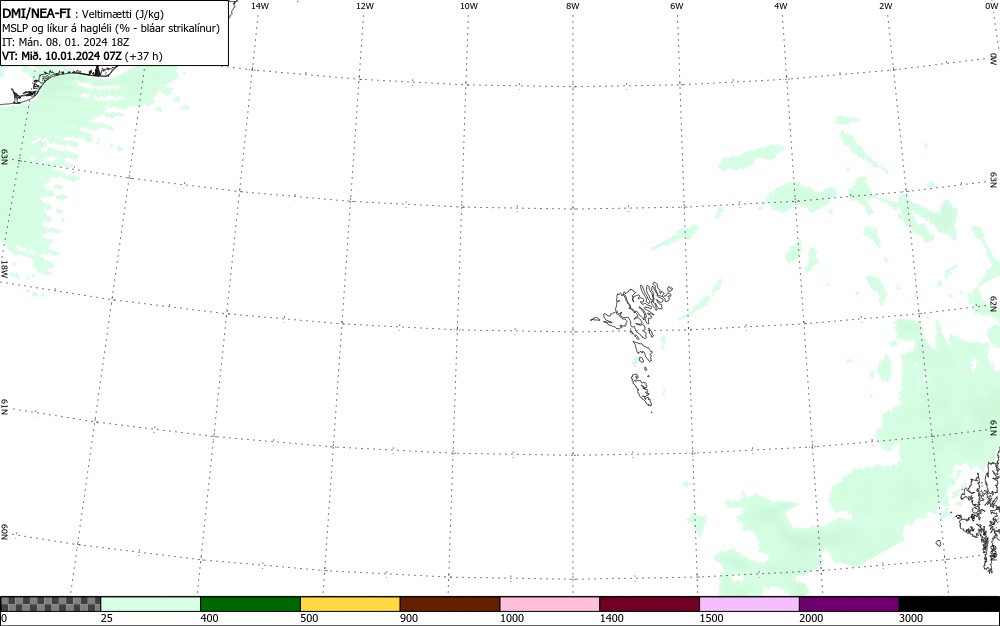Click the pink 1000–1400 legend swatch
Screen dimensions: 1000x626
click(550, 604)
